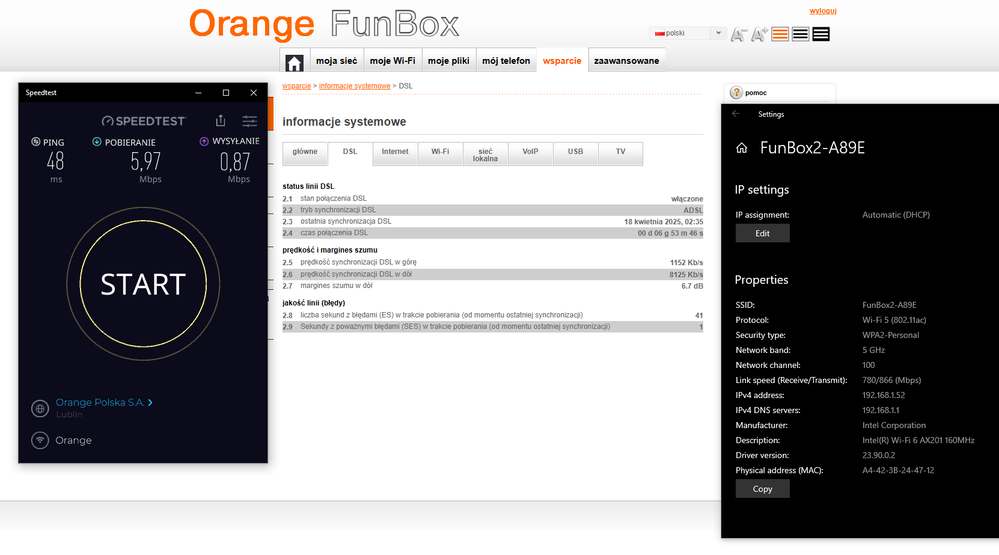Click the pomoc question mark icon
Viewport: 999px width, 555px height.
click(x=737, y=93)
